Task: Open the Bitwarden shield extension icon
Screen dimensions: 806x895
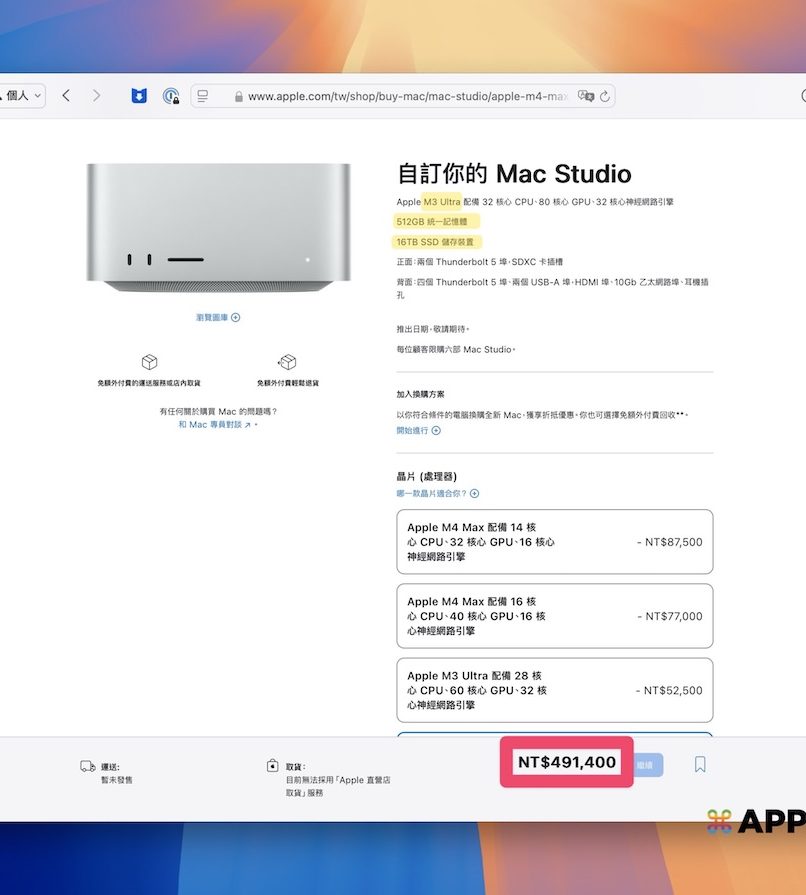Action: pyautogui.click(x=139, y=96)
